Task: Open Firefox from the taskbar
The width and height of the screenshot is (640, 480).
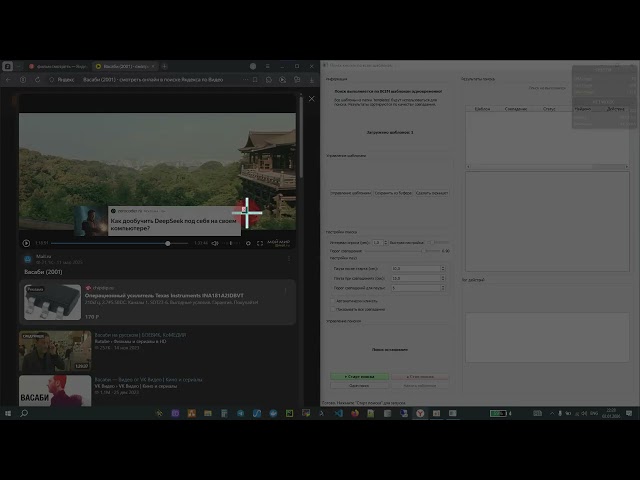Action: click(x=355, y=413)
